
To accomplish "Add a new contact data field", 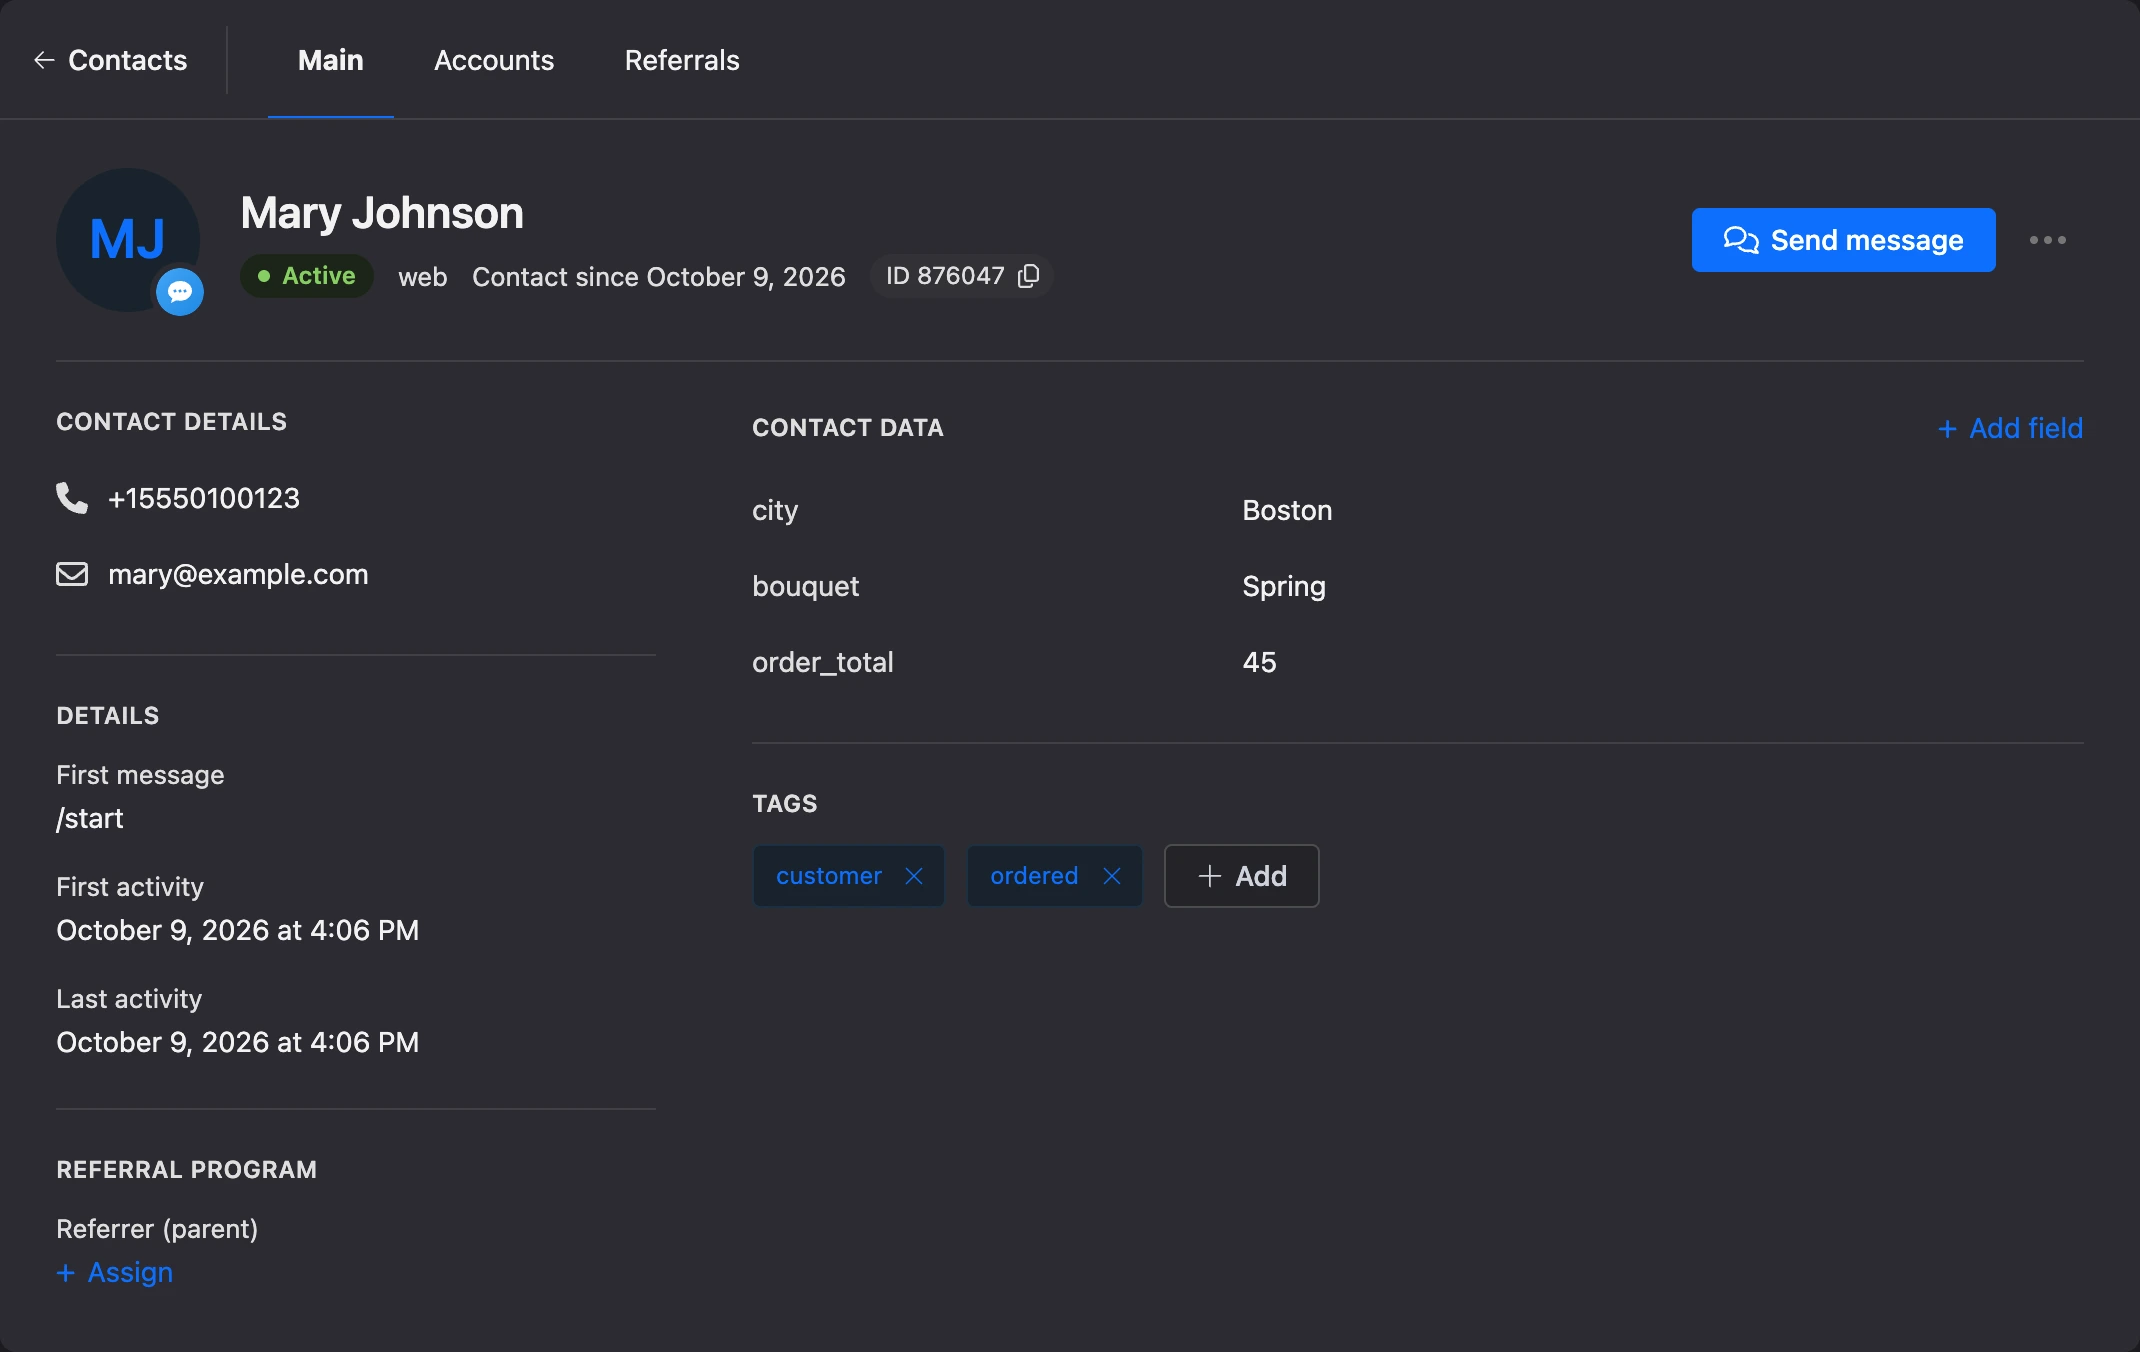I will pos(2010,428).
